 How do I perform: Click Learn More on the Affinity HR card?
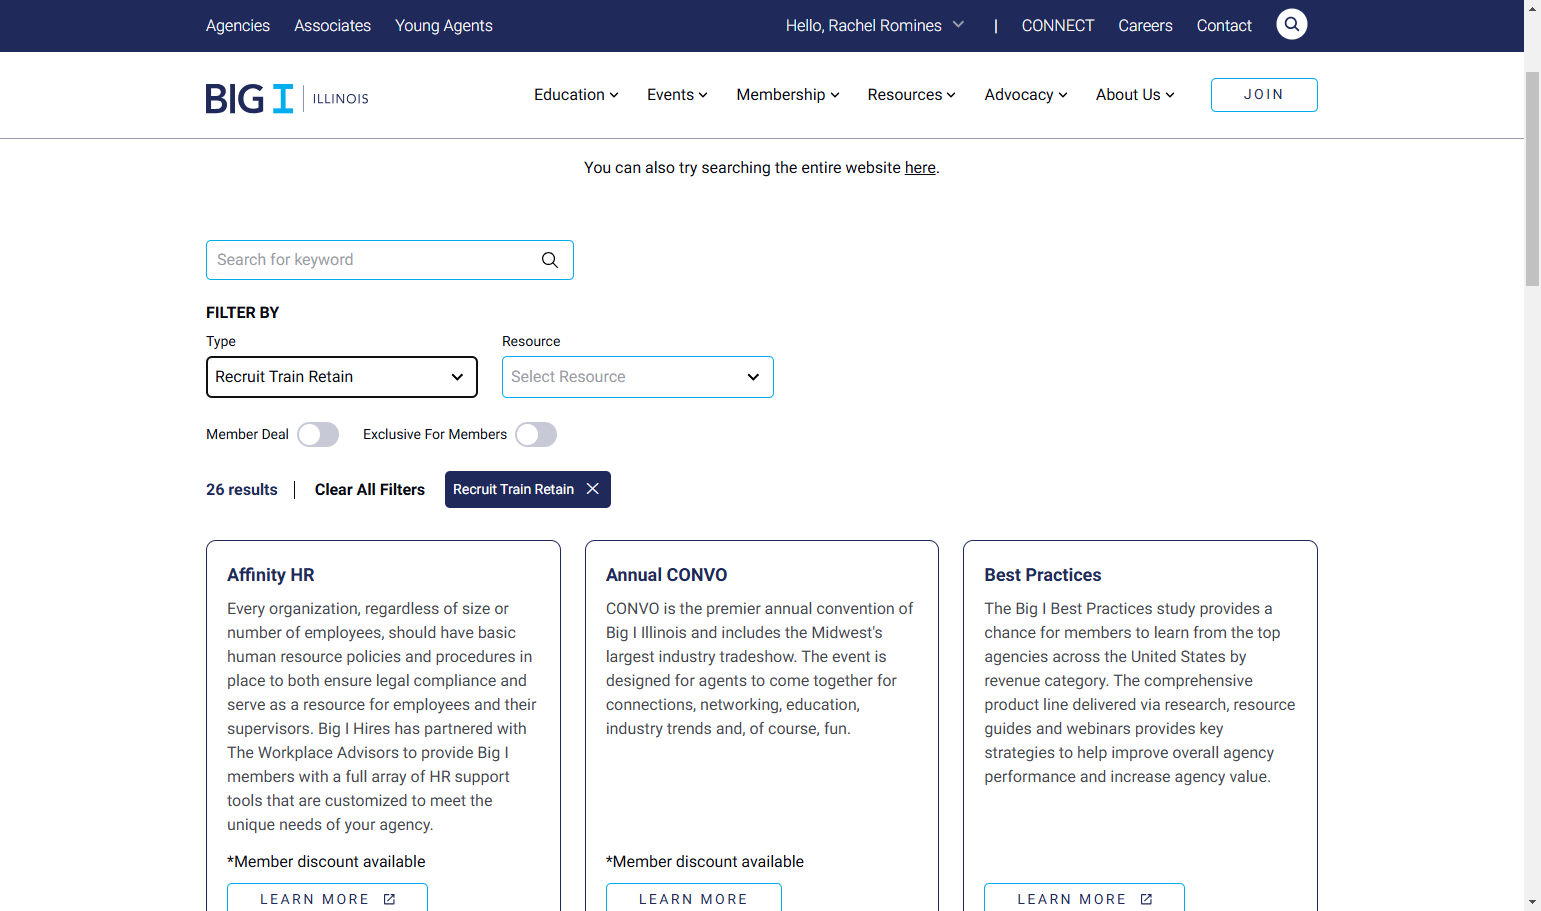tap(327, 897)
